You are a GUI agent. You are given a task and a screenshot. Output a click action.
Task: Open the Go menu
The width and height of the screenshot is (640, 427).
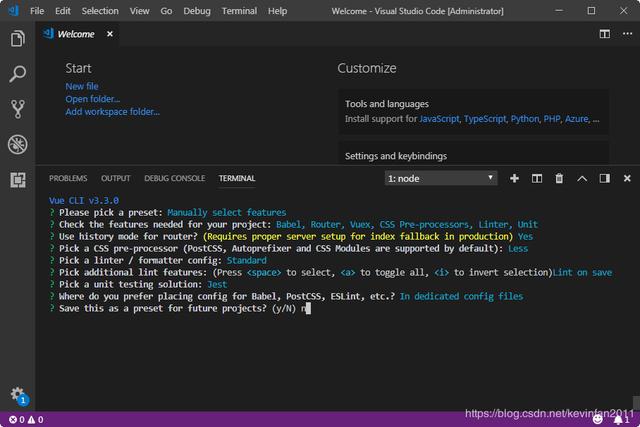point(166,11)
